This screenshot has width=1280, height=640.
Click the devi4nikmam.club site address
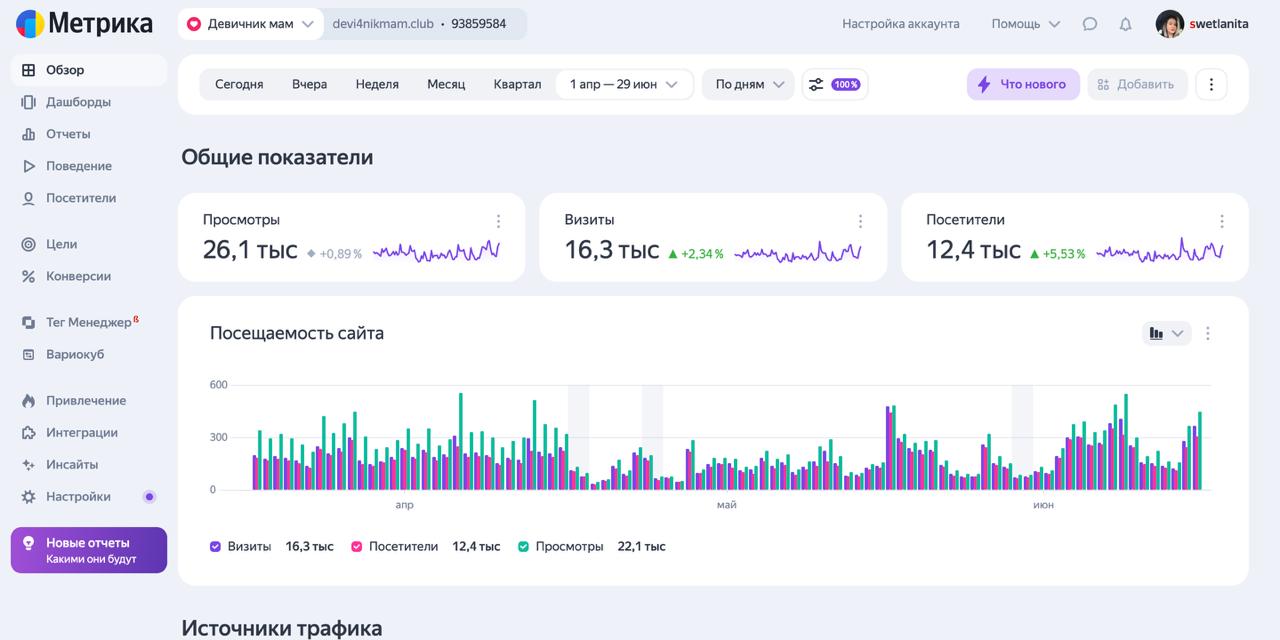pyautogui.click(x=383, y=24)
